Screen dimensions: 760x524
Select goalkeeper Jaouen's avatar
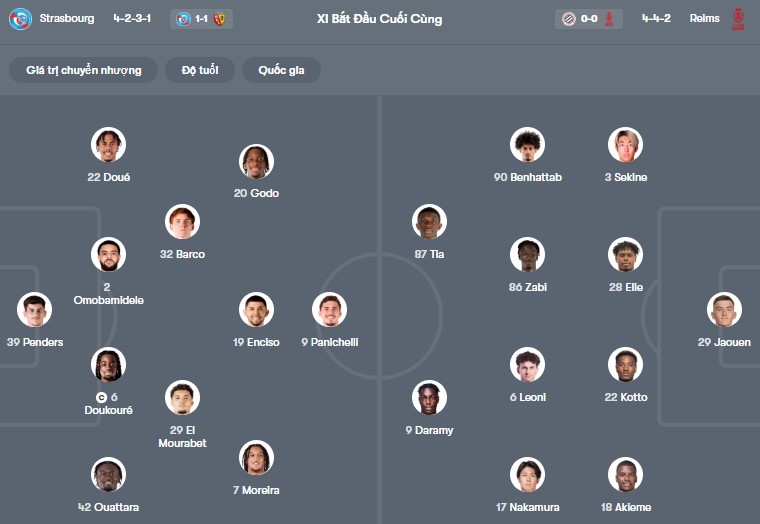724,310
